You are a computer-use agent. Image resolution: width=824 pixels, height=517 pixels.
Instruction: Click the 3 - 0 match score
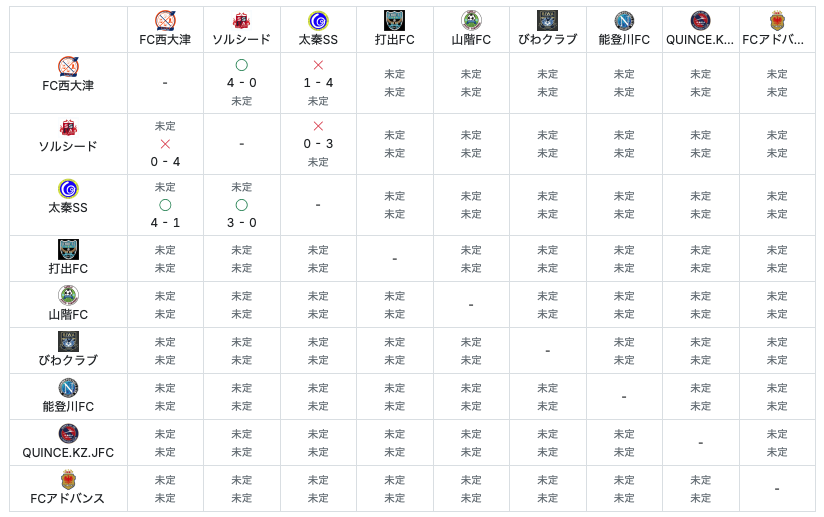pyautogui.click(x=241, y=223)
